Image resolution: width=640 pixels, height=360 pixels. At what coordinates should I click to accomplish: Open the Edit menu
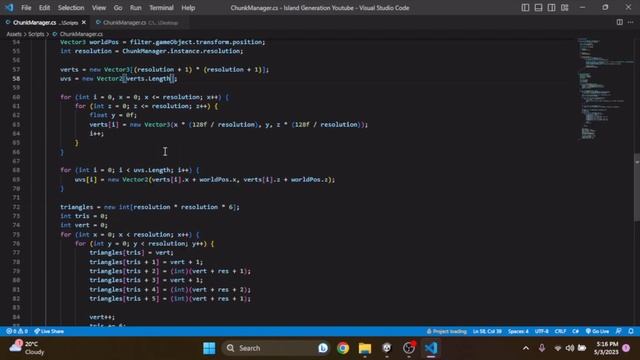pos(44,8)
